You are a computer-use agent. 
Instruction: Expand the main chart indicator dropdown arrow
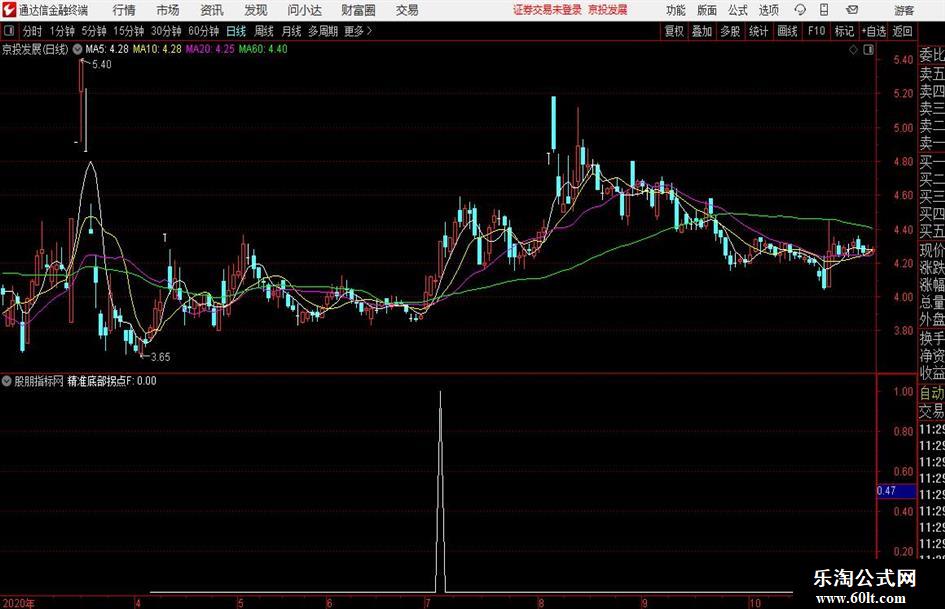(77, 49)
